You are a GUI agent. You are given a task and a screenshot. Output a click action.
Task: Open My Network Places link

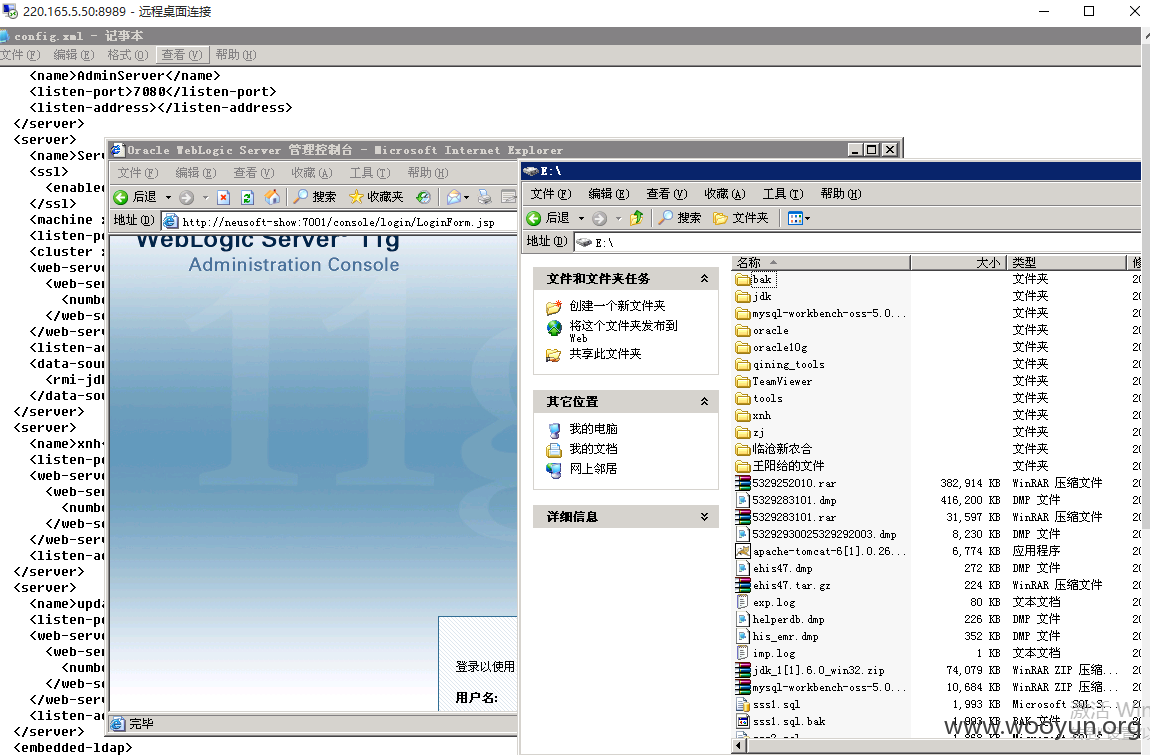593,468
